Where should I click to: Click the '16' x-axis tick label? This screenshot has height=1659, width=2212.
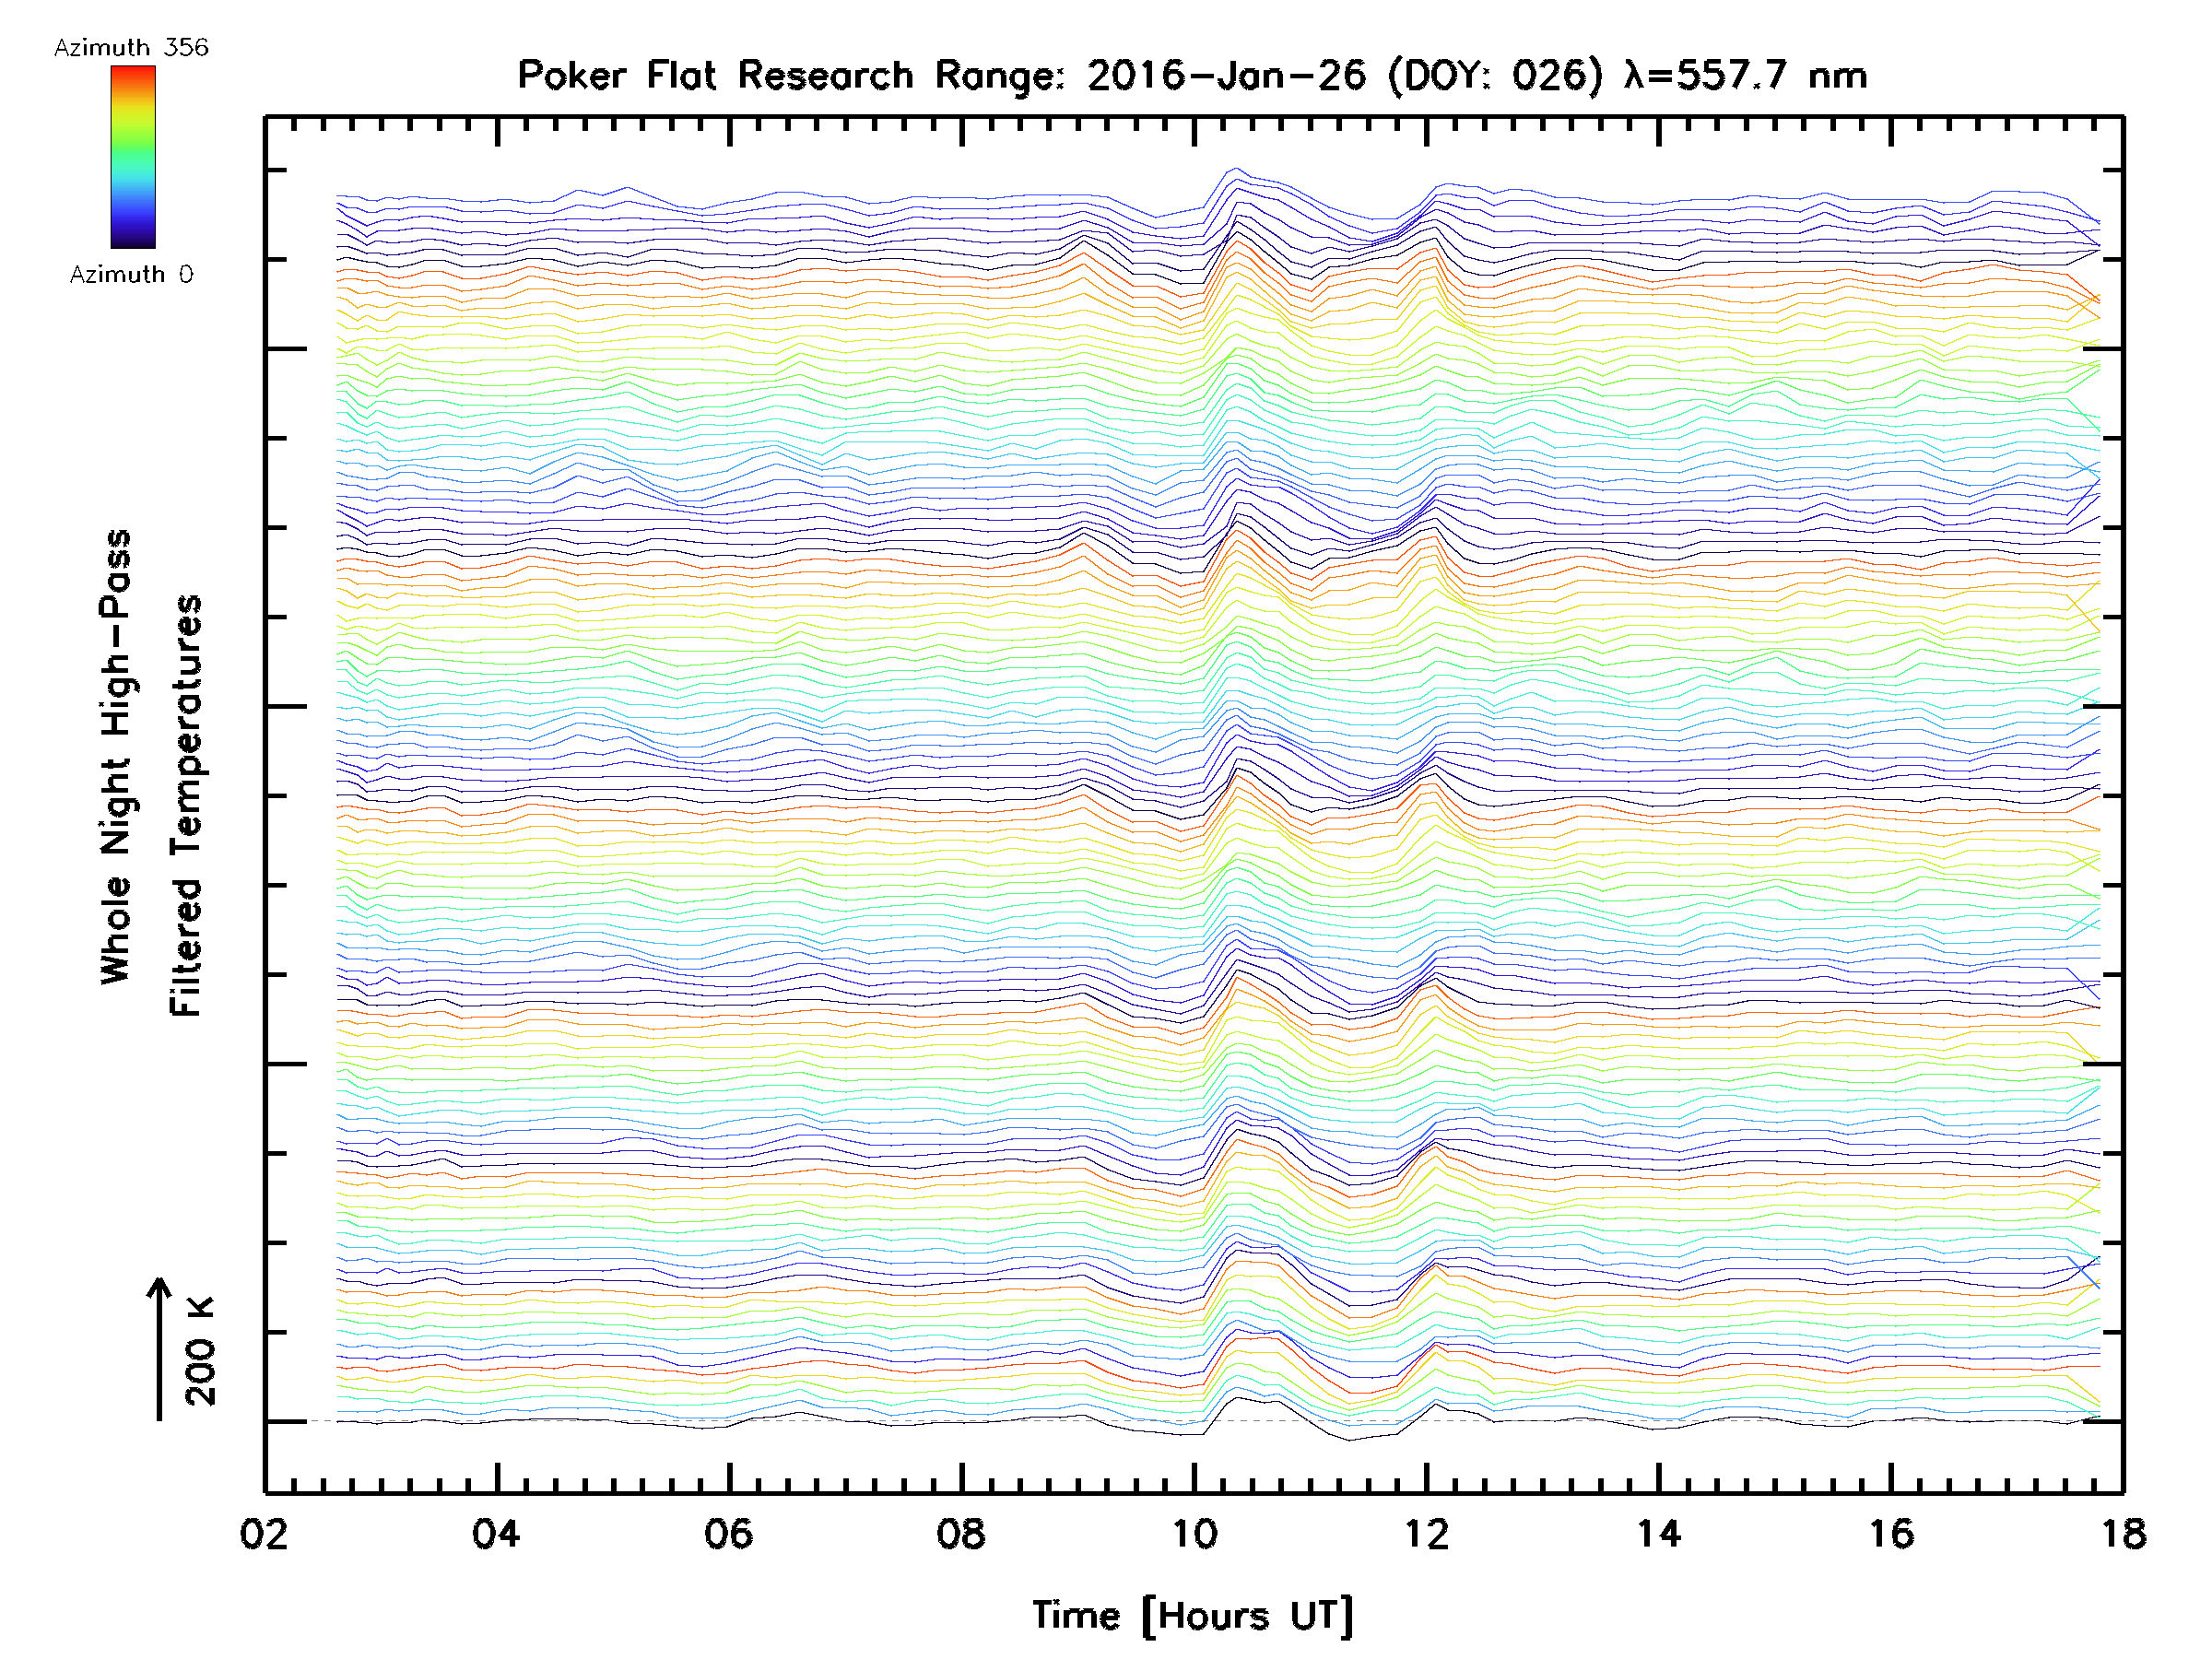[1891, 1534]
